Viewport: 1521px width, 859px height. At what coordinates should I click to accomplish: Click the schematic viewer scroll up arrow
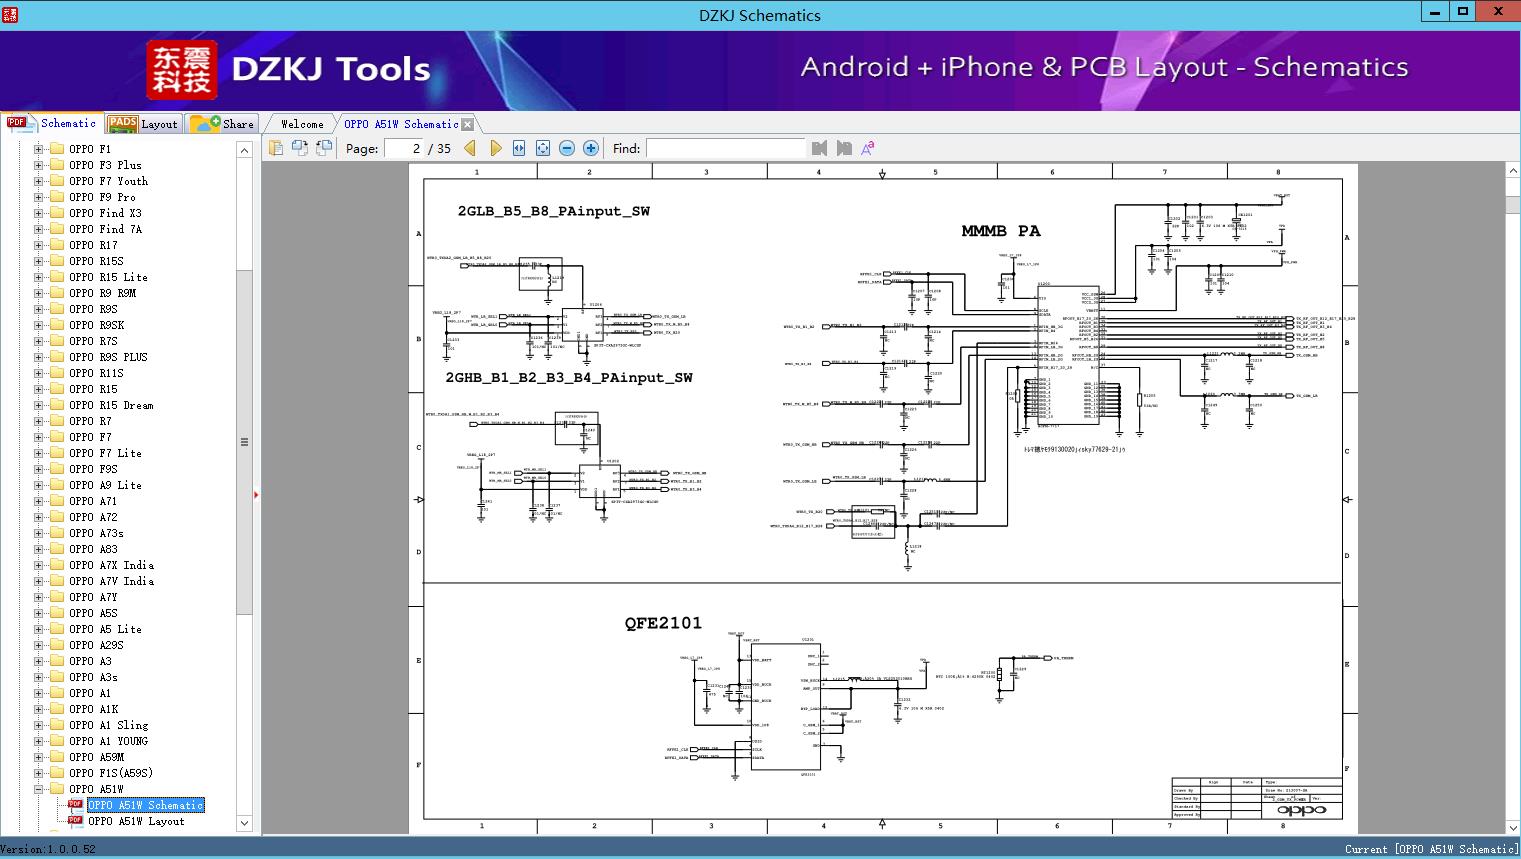(1513, 172)
